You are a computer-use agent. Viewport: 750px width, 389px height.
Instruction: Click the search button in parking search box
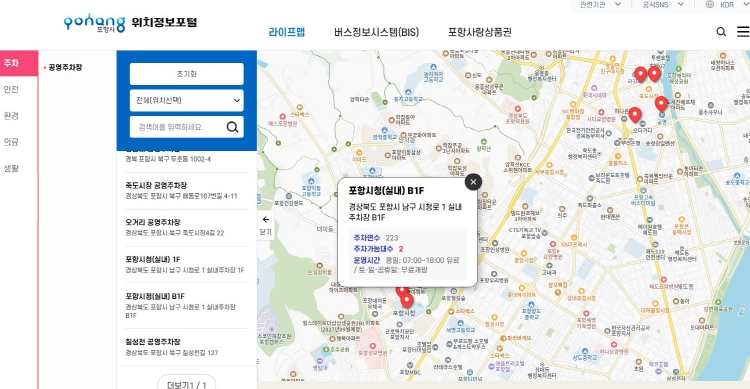tap(232, 127)
